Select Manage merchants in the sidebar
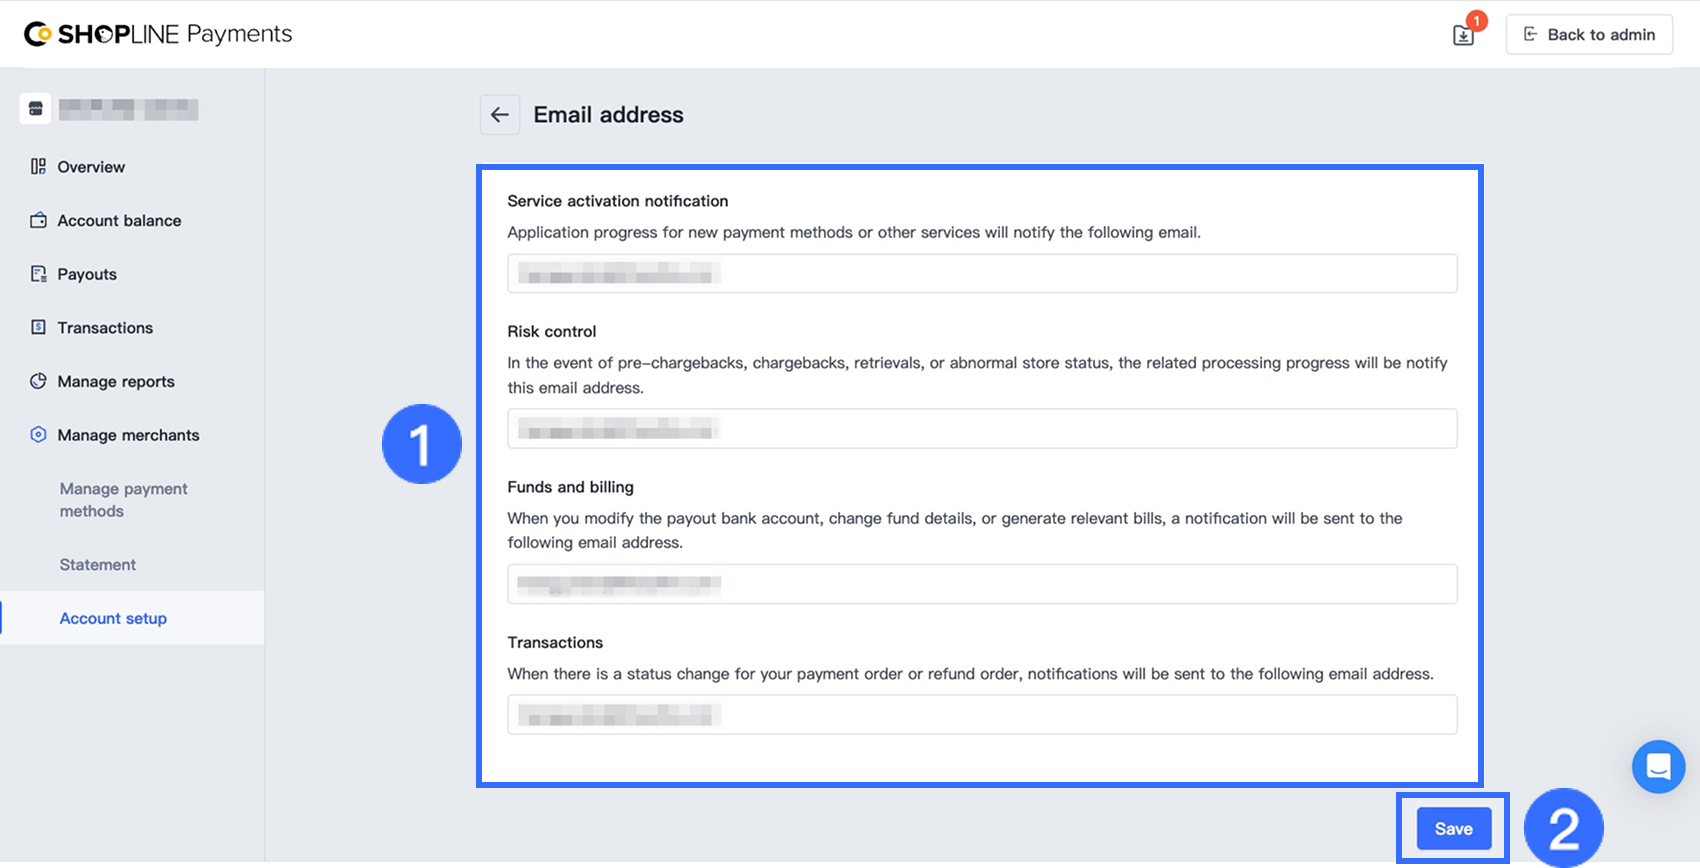The height and width of the screenshot is (868, 1700). pyautogui.click(x=128, y=435)
